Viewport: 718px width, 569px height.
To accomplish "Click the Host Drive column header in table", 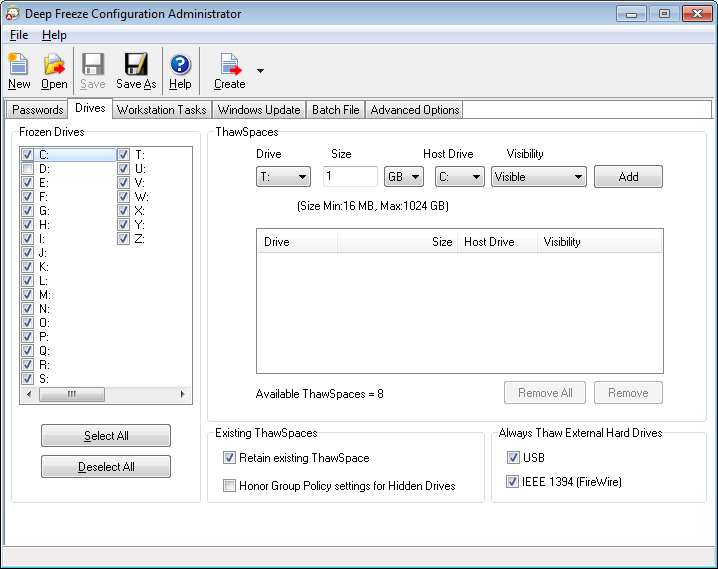I will (497, 242).
